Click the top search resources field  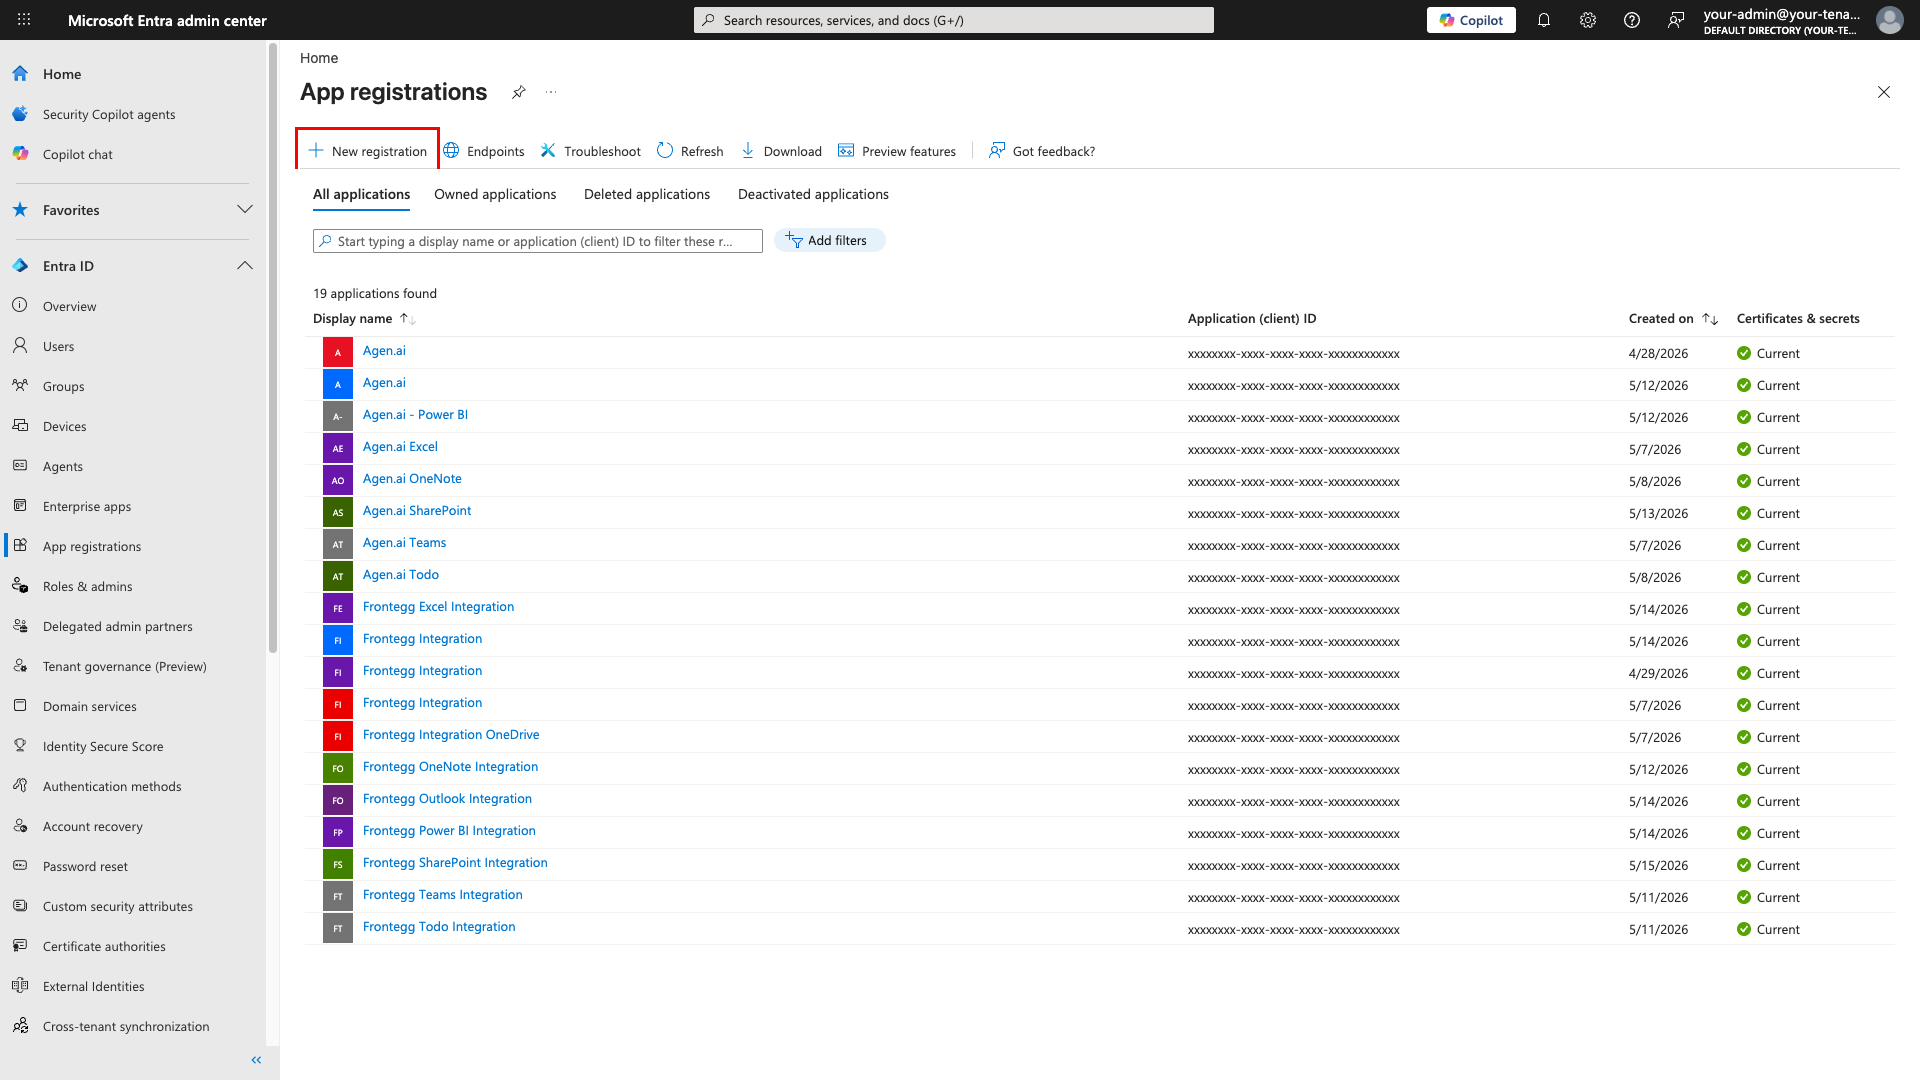point(954,20)
